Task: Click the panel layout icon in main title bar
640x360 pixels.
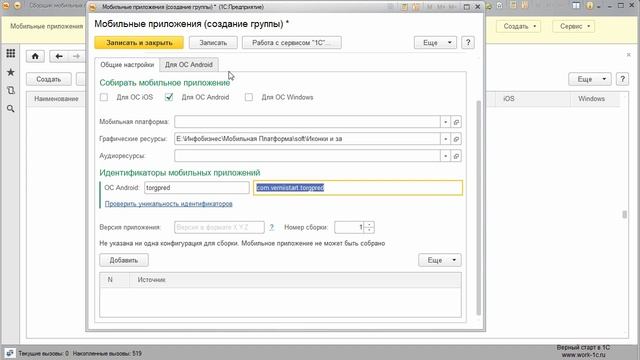Action: (x=576, y=6)
